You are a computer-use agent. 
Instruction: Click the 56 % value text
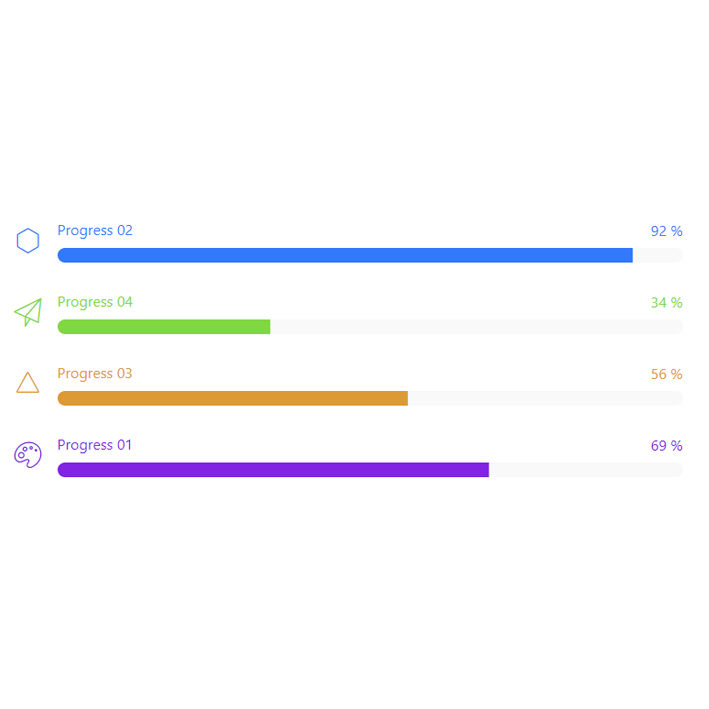[x=666, y=374]
